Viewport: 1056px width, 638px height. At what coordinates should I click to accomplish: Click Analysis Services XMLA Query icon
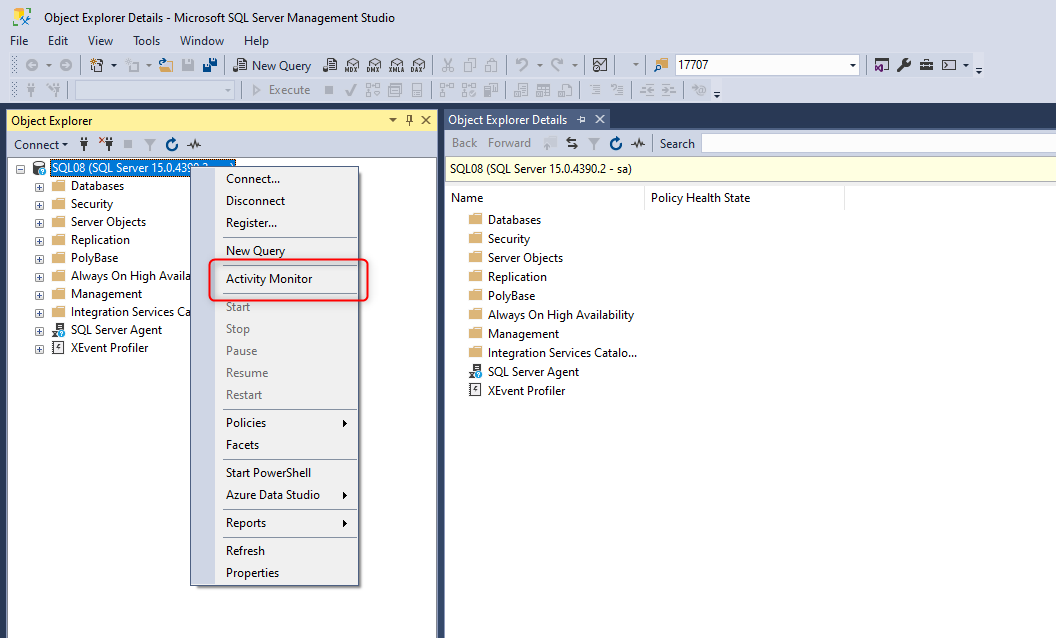coord(397,65)
